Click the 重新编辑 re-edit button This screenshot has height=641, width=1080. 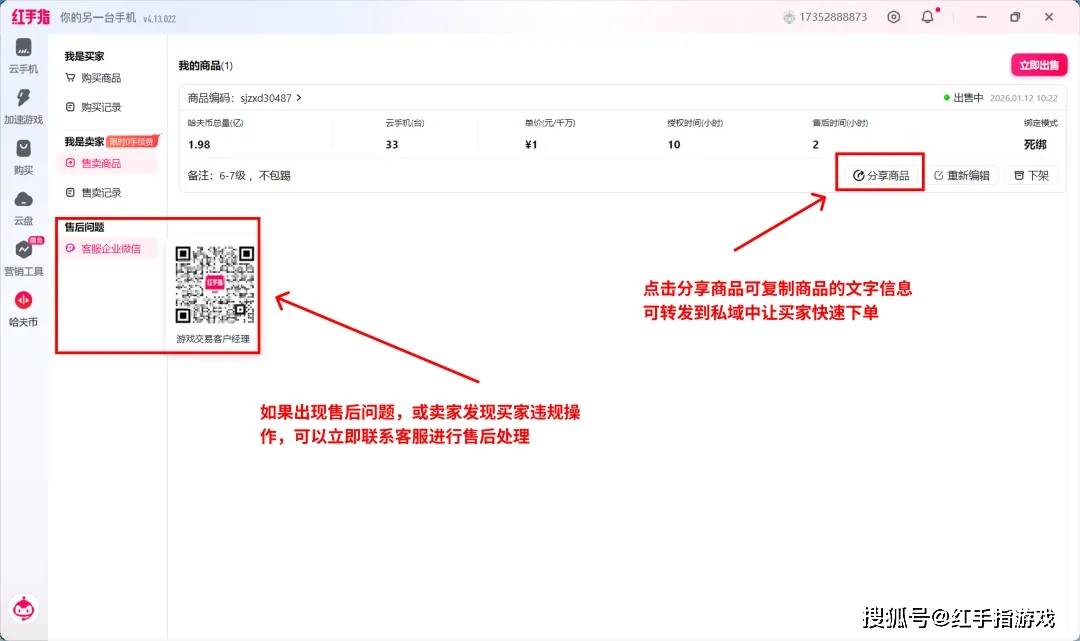coord(962,176)
